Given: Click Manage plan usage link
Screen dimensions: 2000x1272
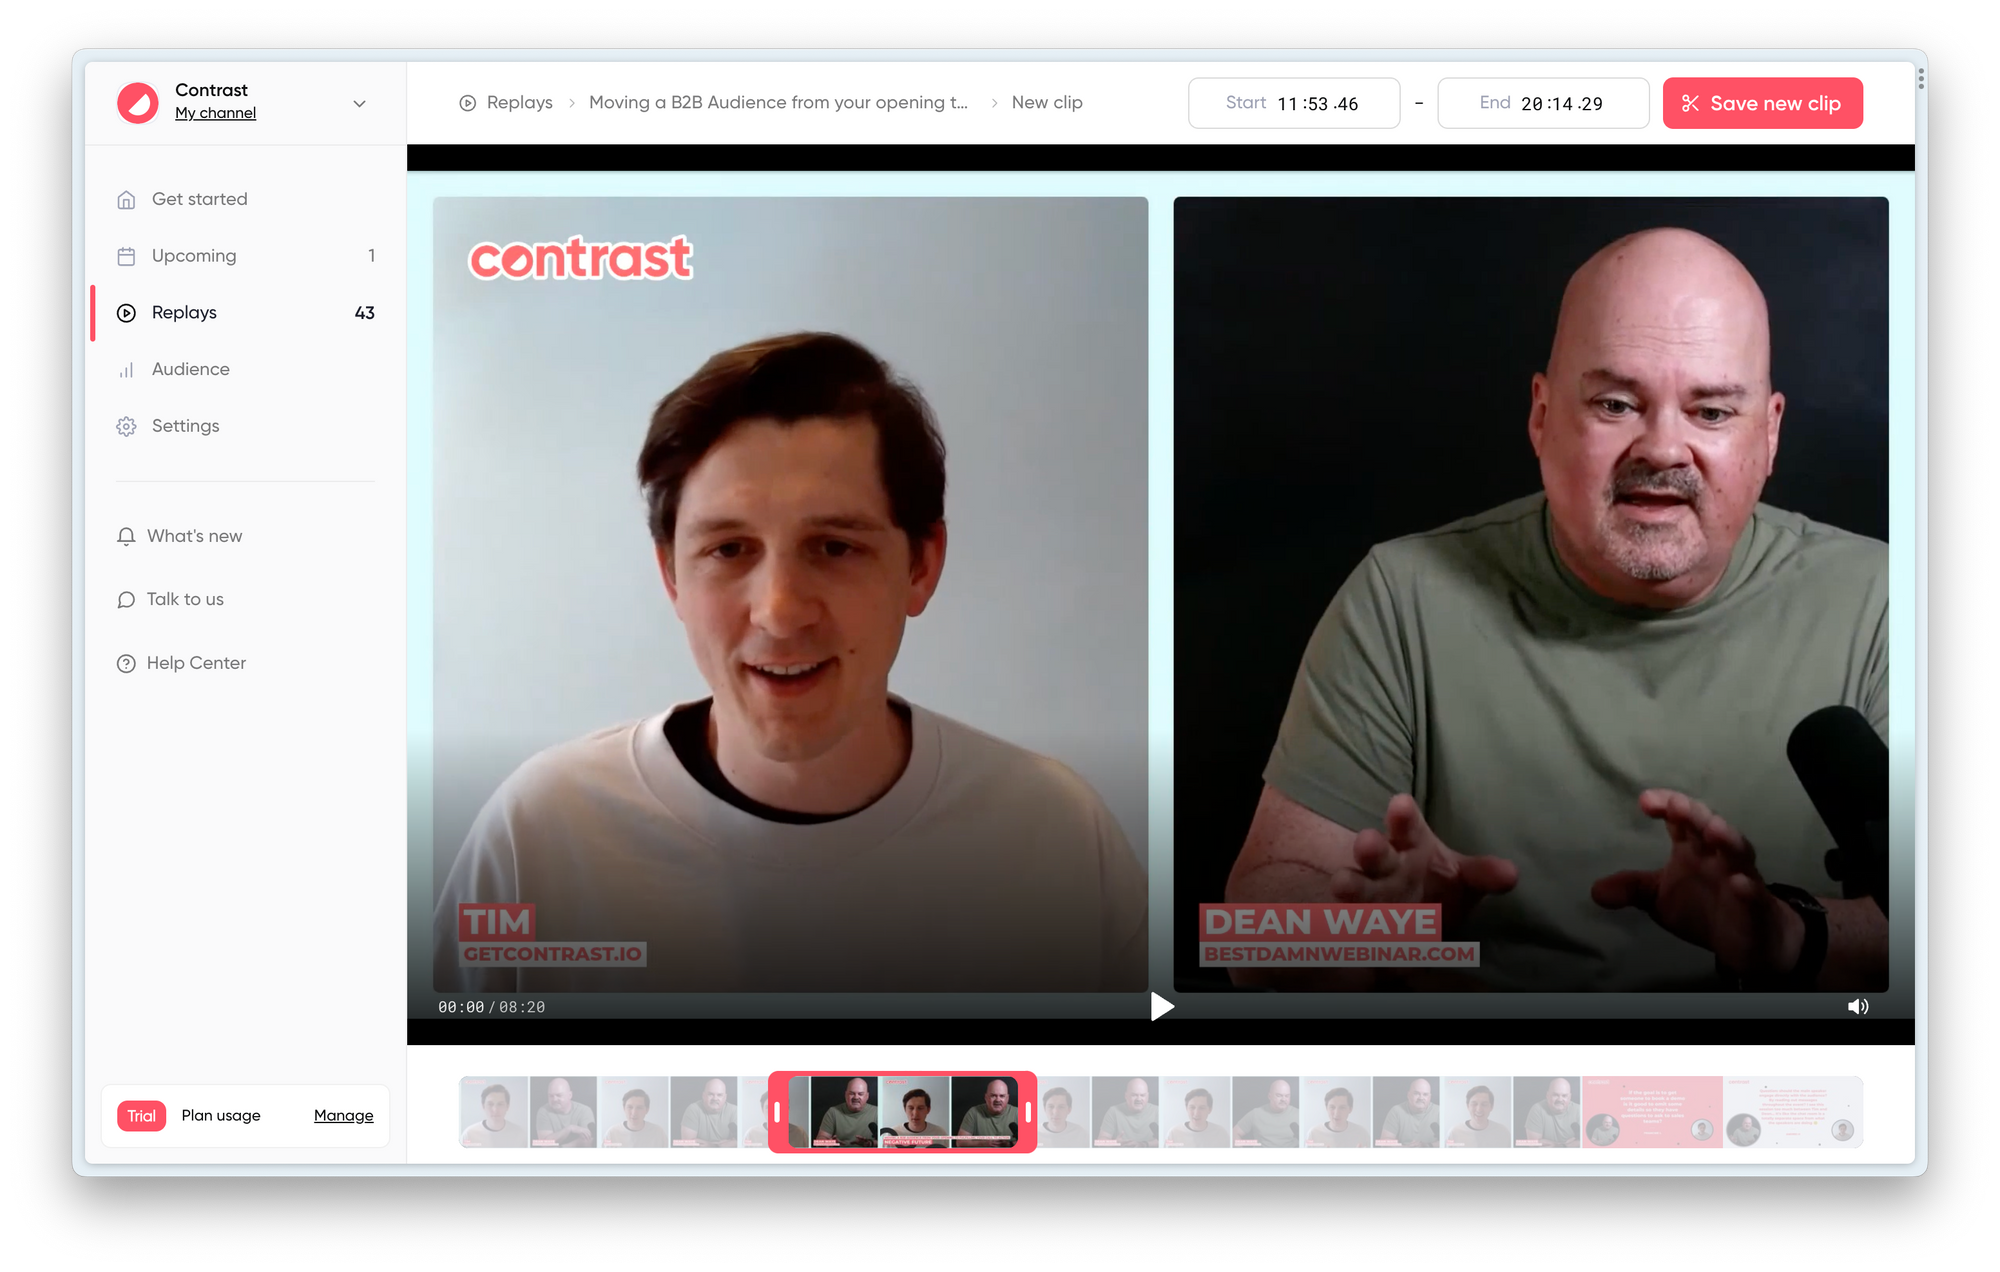Looking at the screenshot, I should (x=341, y=1115).
